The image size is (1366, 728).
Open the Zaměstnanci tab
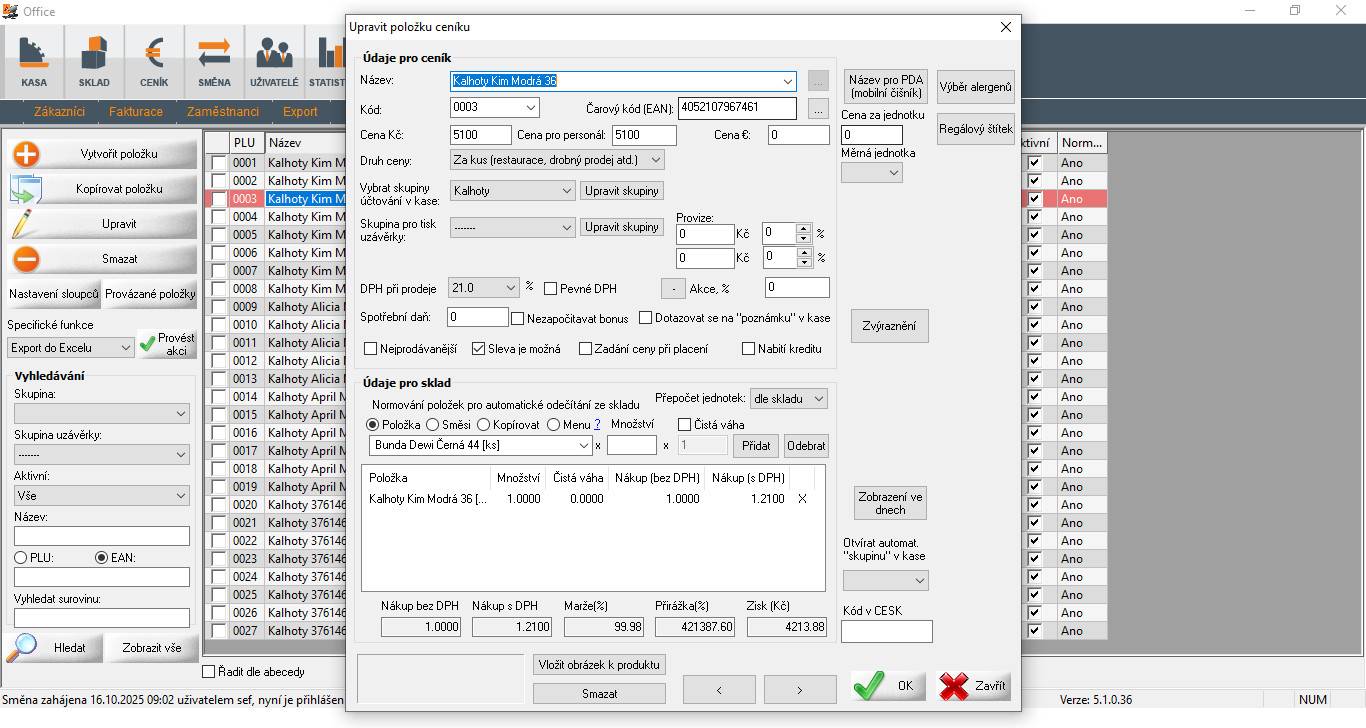[x=223, y=112]
